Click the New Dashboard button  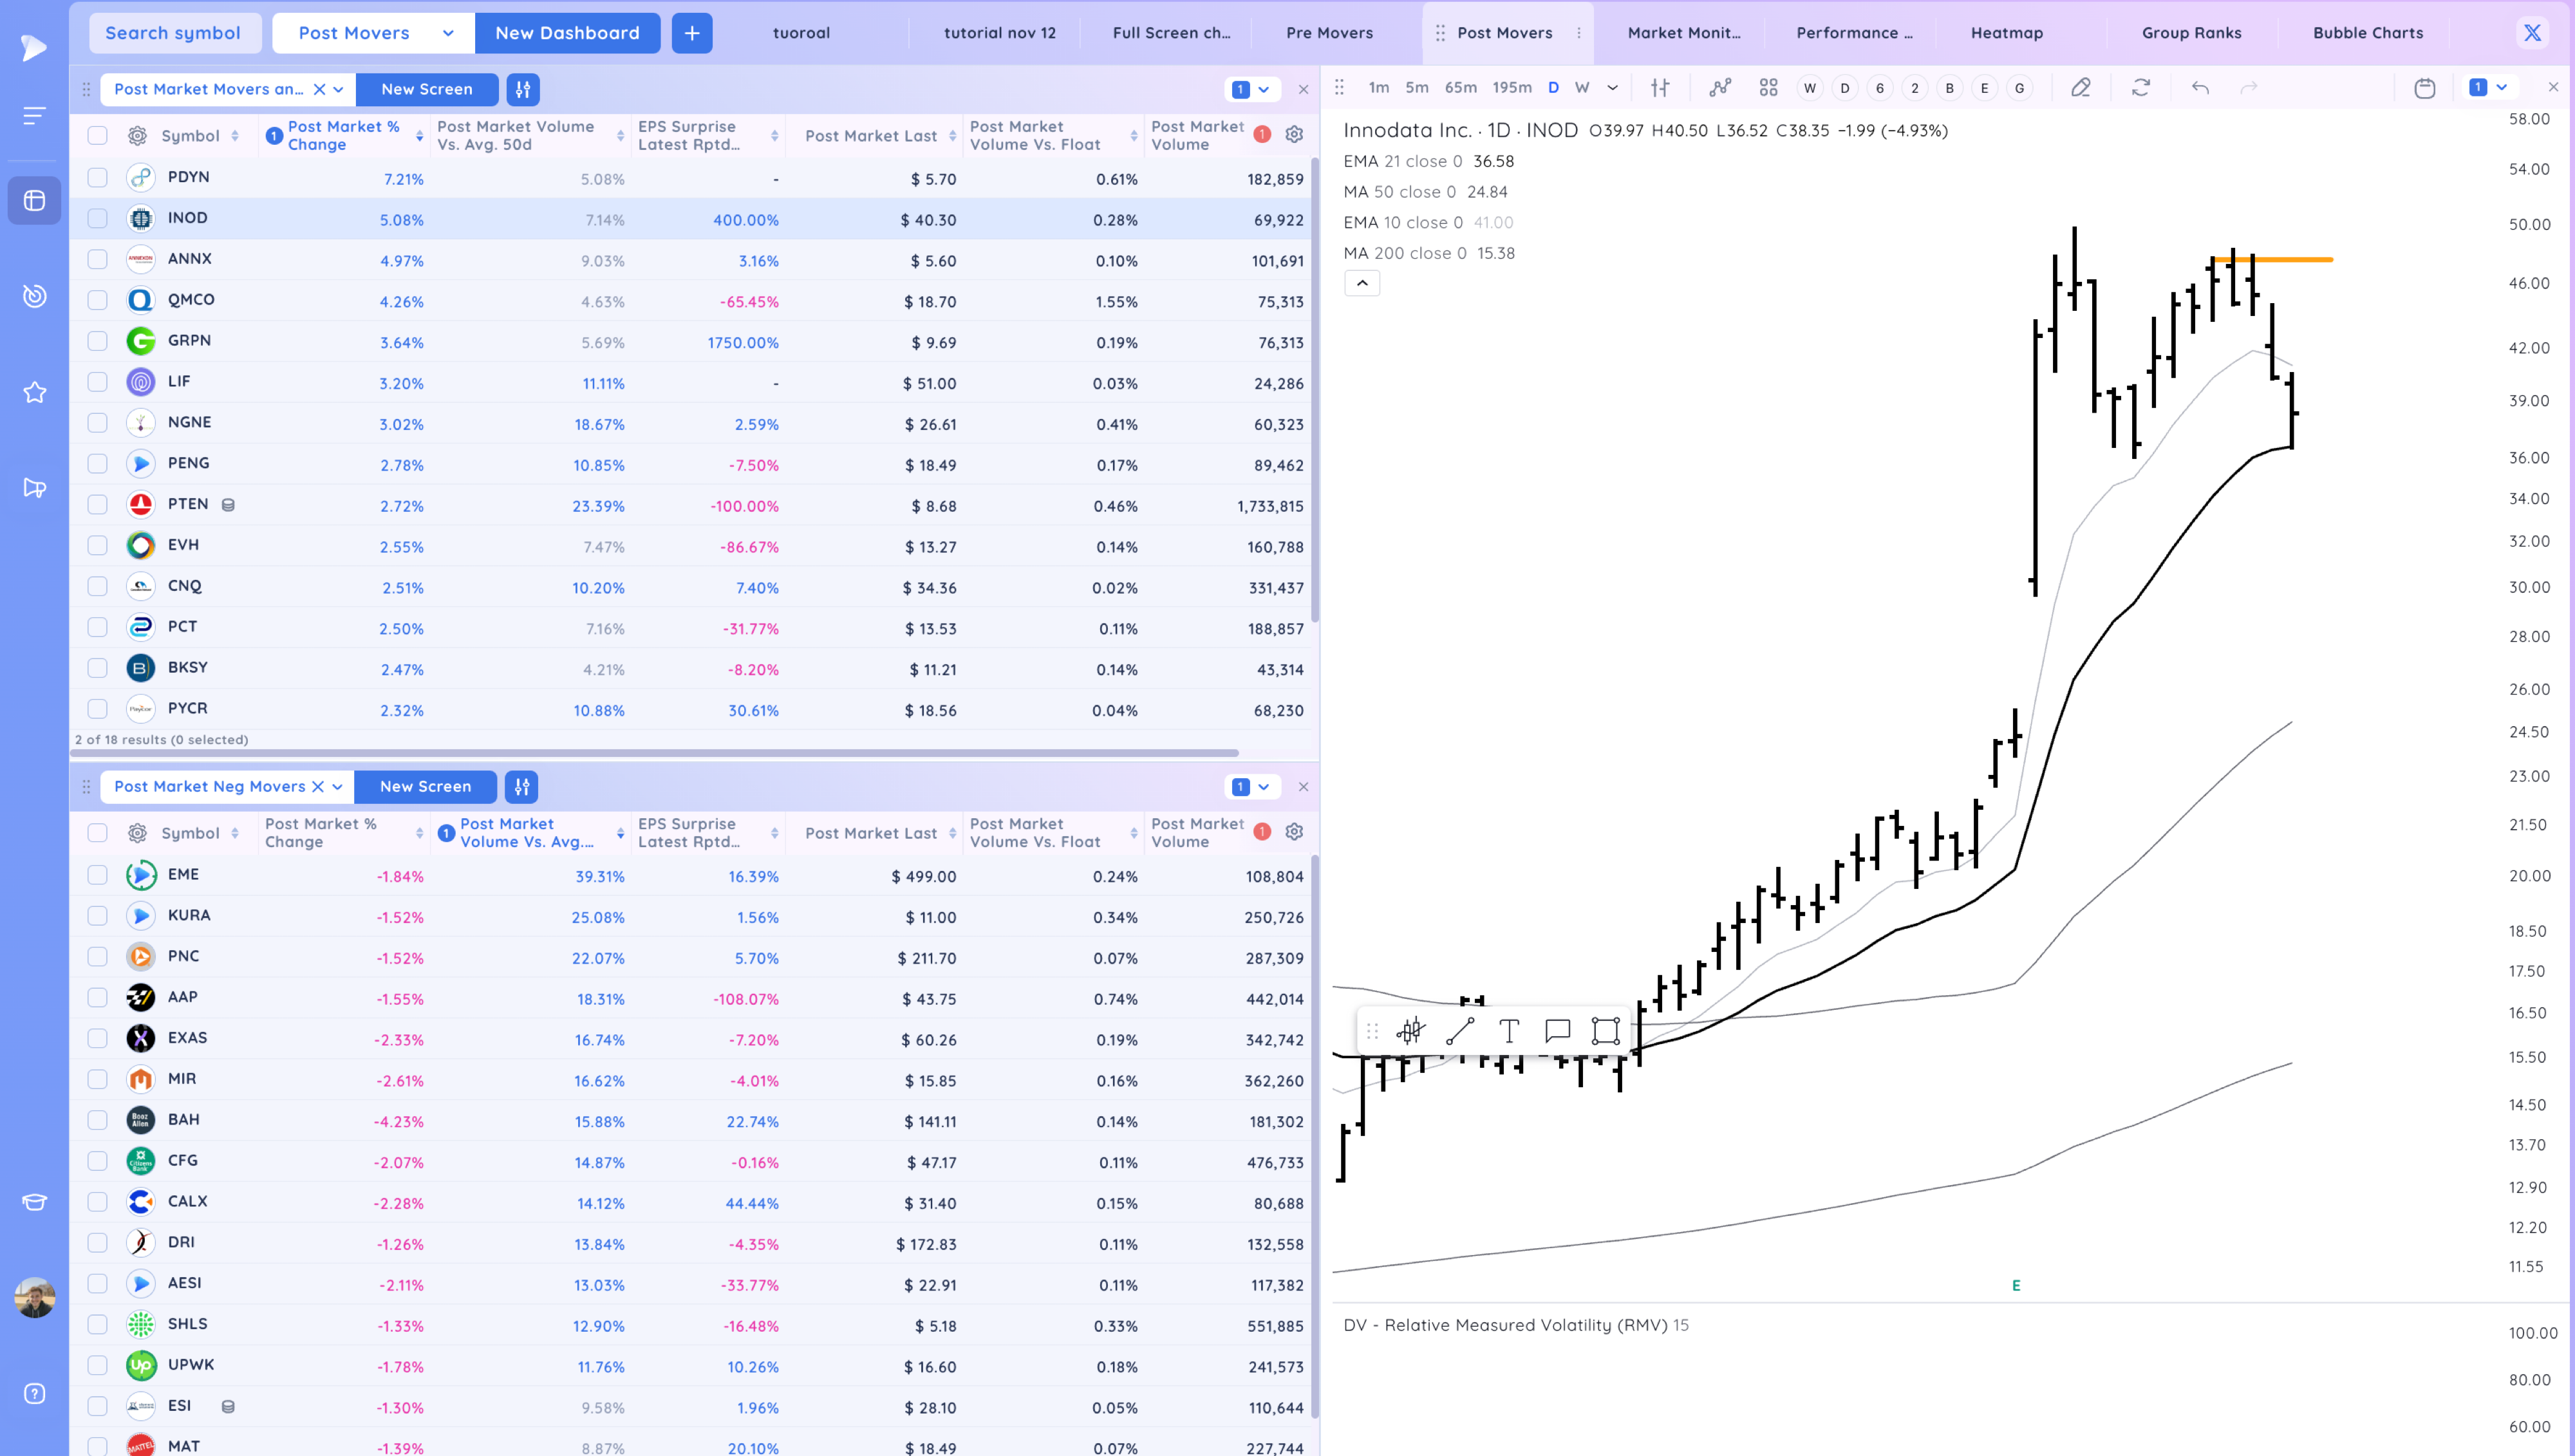click(x=567, y=33)
